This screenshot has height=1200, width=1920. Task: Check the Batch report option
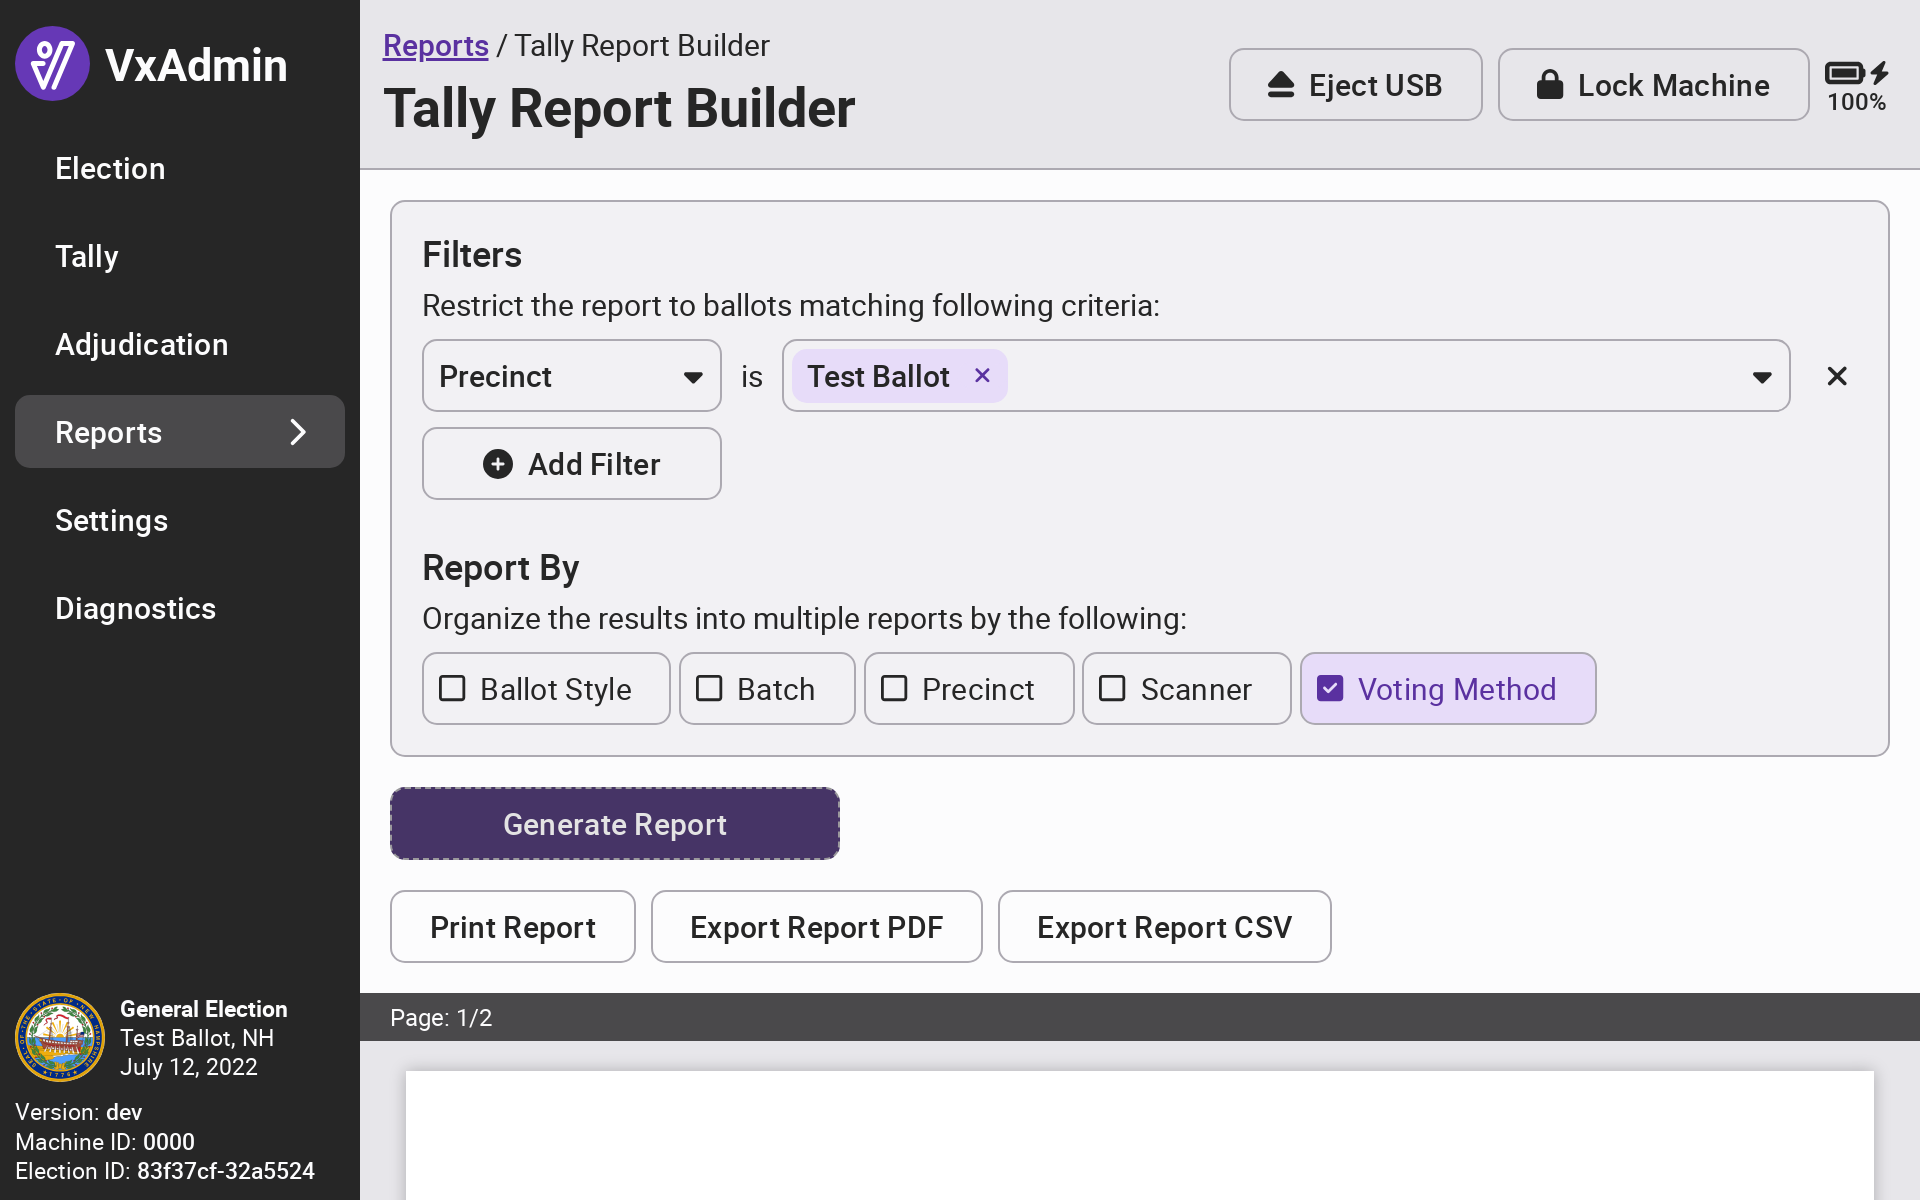[x=709, y=689]
